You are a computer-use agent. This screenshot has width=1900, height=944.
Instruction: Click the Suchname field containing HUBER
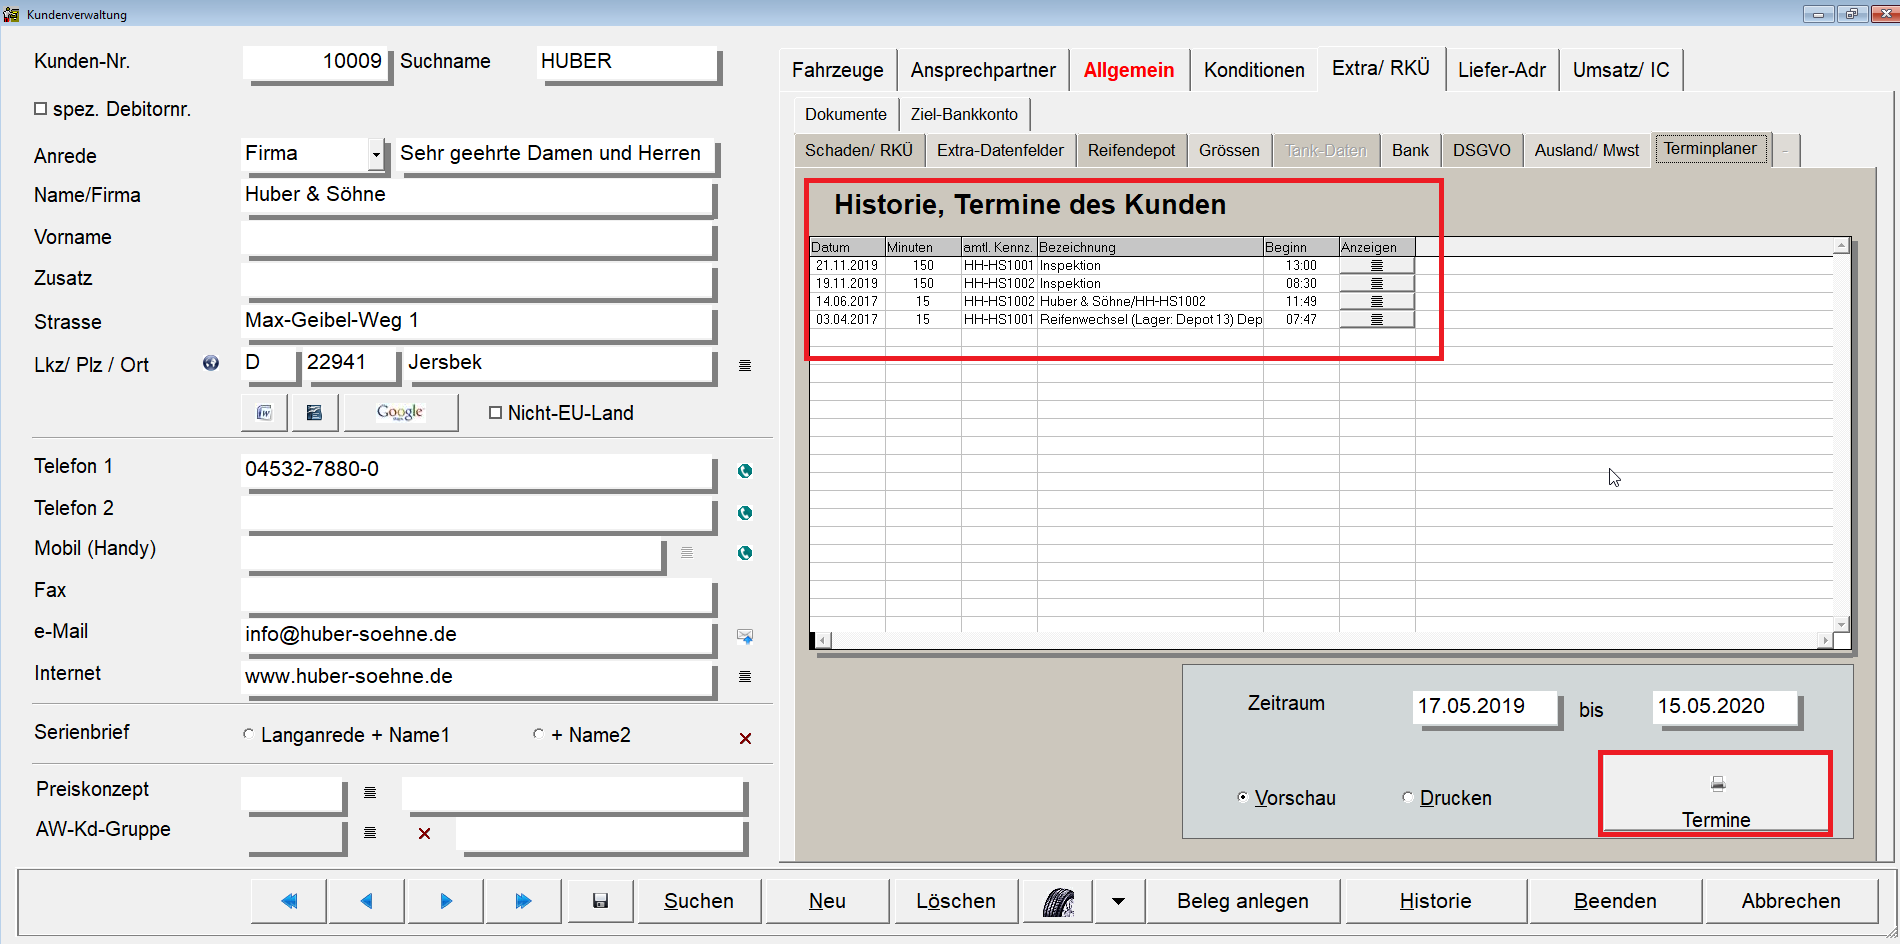coord(626,62)
